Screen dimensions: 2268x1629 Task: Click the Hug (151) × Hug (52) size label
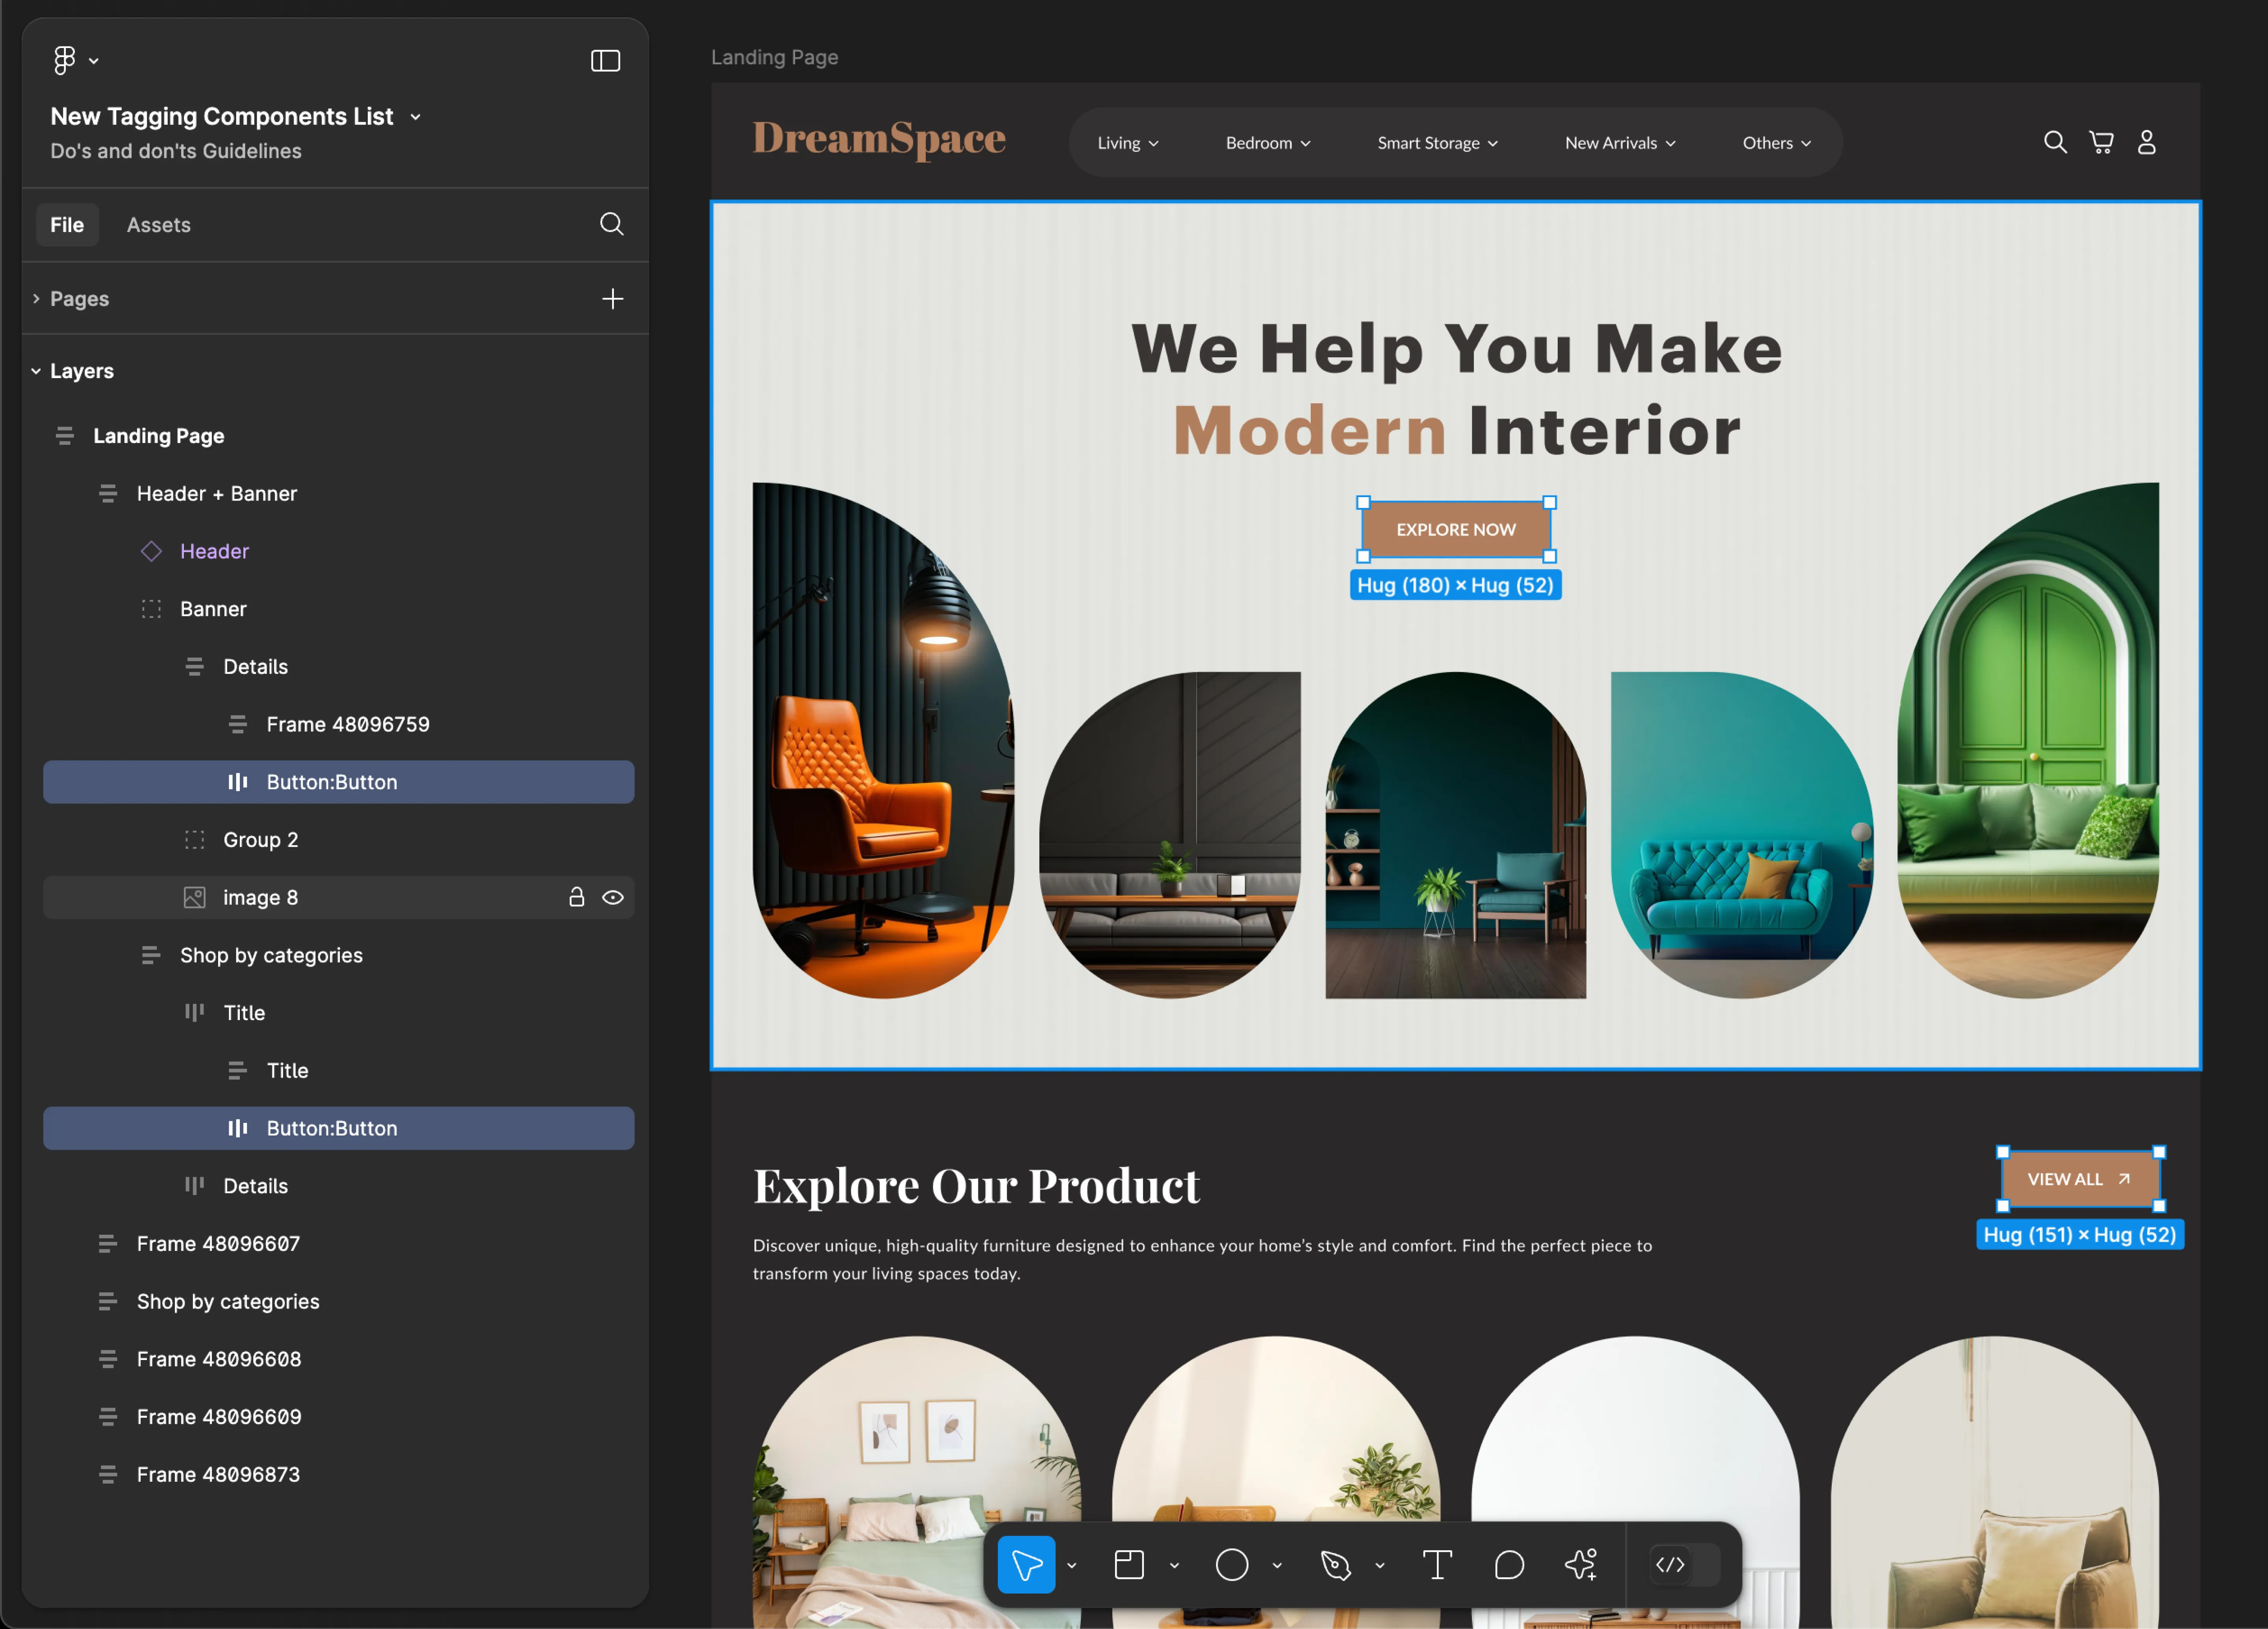(x=2080, y=1235)
